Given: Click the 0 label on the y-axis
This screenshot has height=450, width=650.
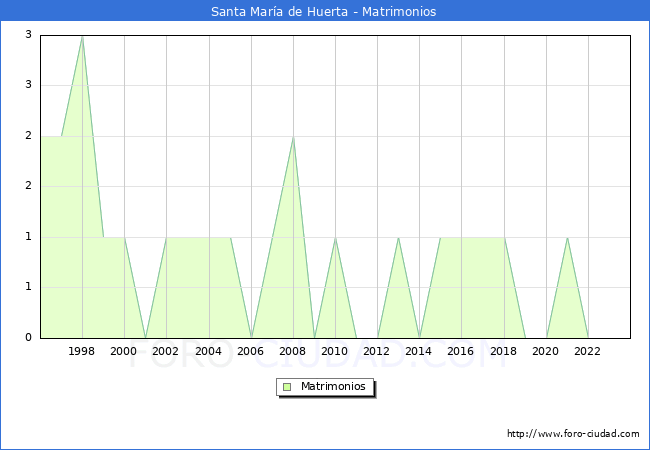Looking at the screenshot, I should tap(28, 337).
